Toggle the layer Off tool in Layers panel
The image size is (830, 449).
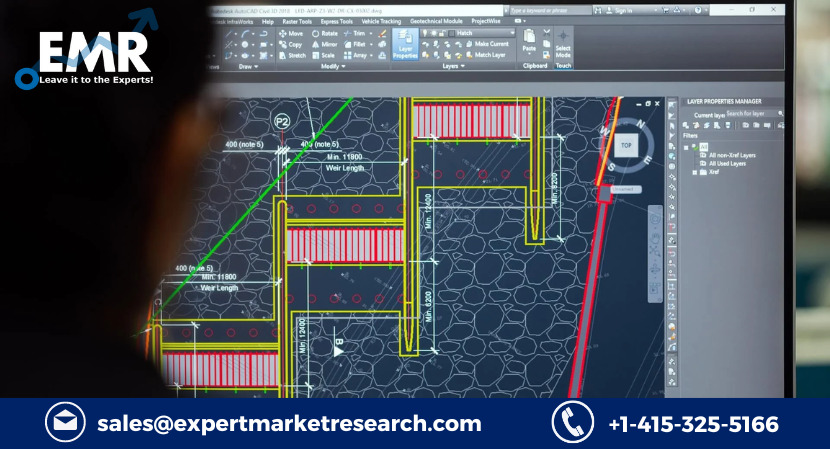click(425, 44)
